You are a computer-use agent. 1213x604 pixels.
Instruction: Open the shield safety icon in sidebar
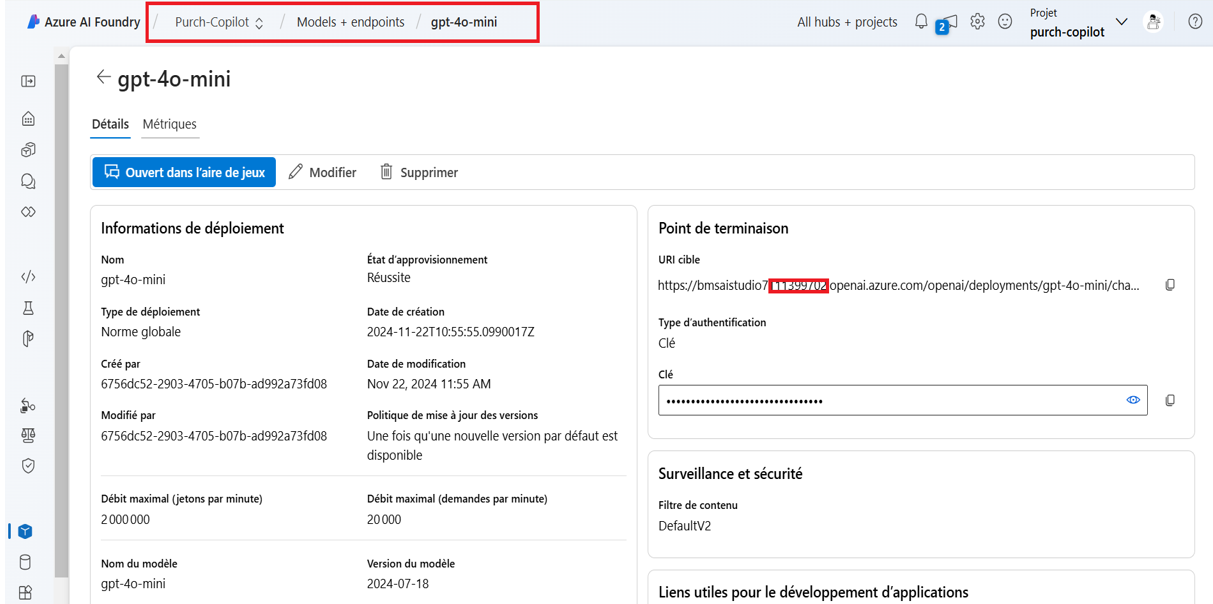[x=28, y=466]
